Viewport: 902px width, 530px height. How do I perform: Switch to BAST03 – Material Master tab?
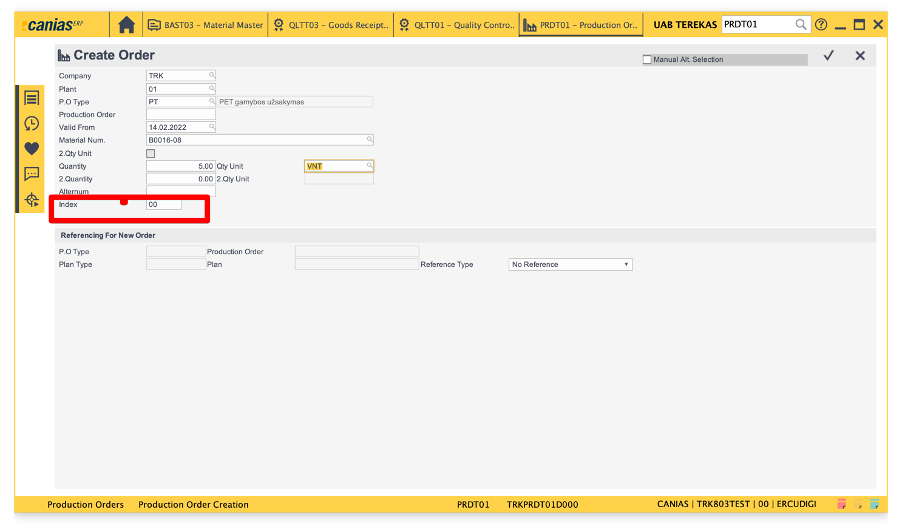click(205, 24)
